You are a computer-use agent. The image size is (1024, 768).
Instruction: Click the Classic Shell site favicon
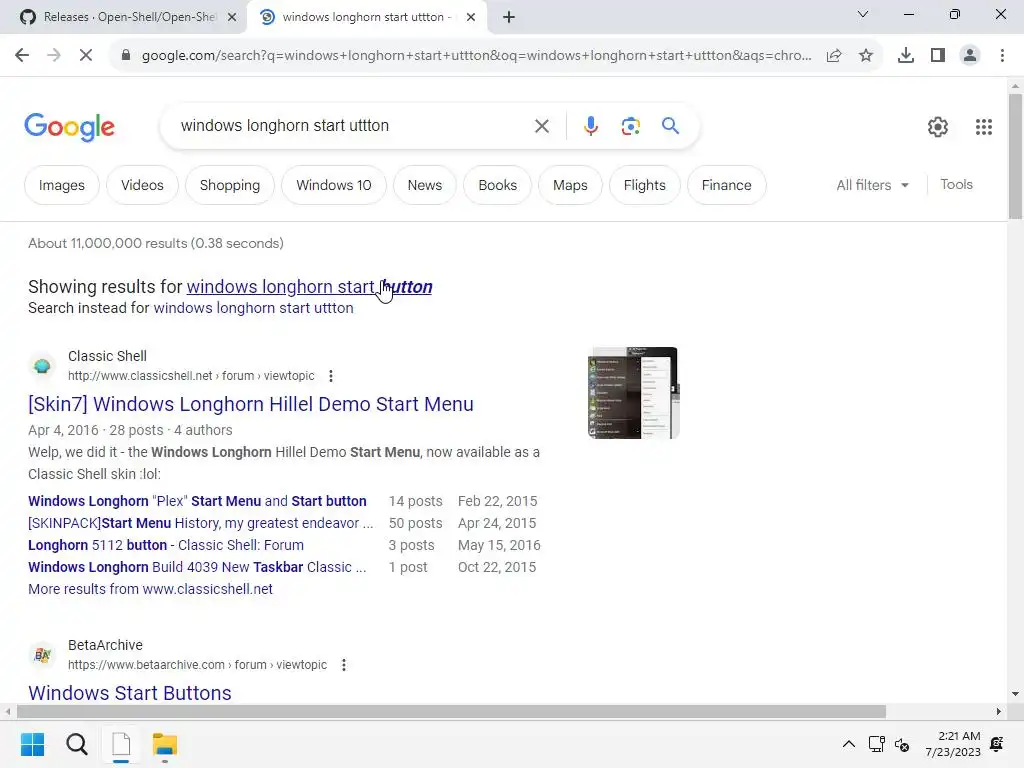click(x=42, y=366)
